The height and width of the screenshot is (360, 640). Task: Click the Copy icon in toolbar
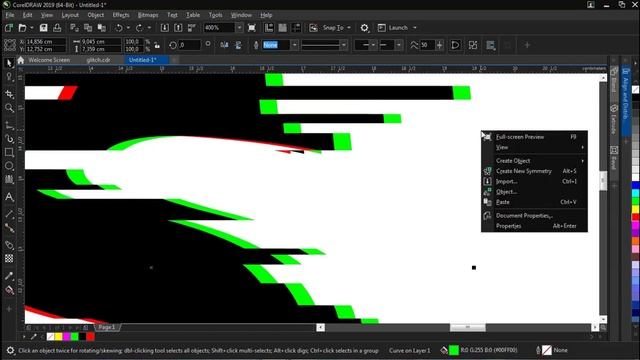[x=88, y=28]
